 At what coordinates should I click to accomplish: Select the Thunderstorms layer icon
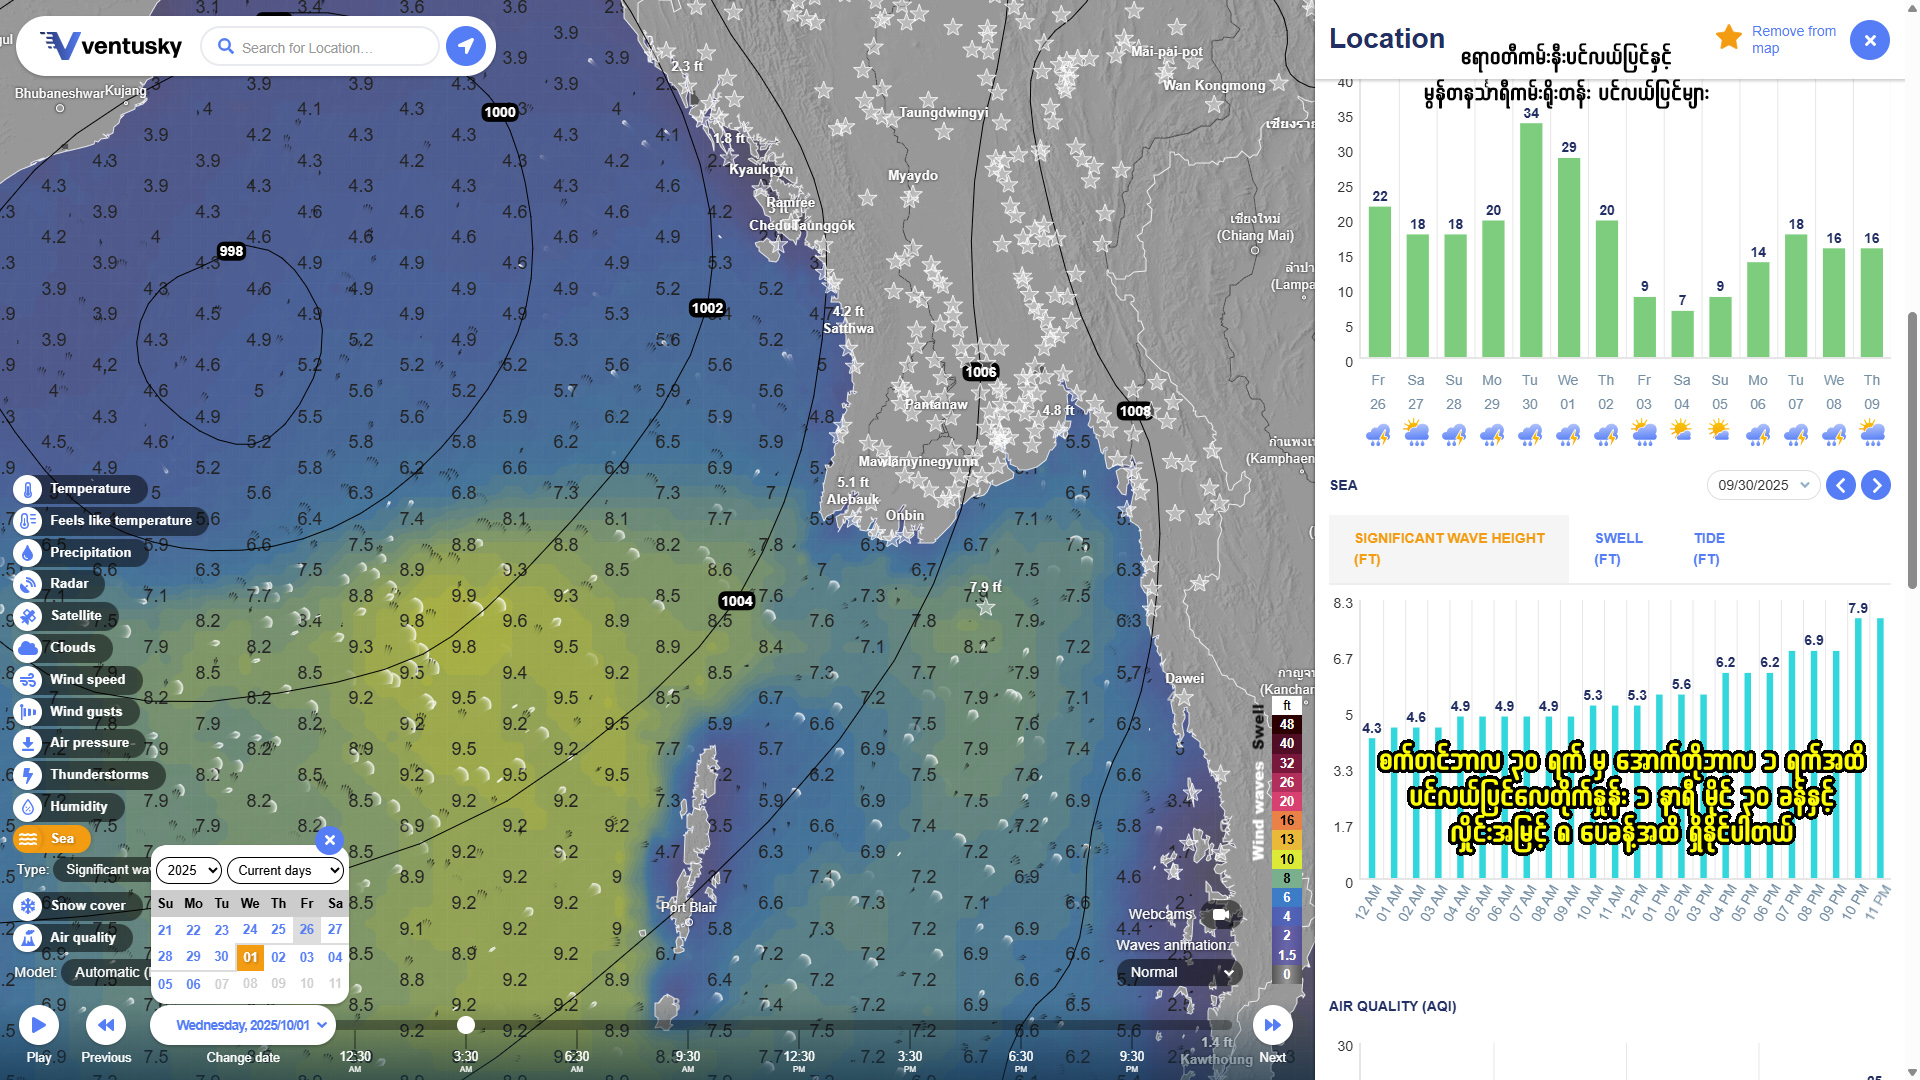(x=28, y=775)
